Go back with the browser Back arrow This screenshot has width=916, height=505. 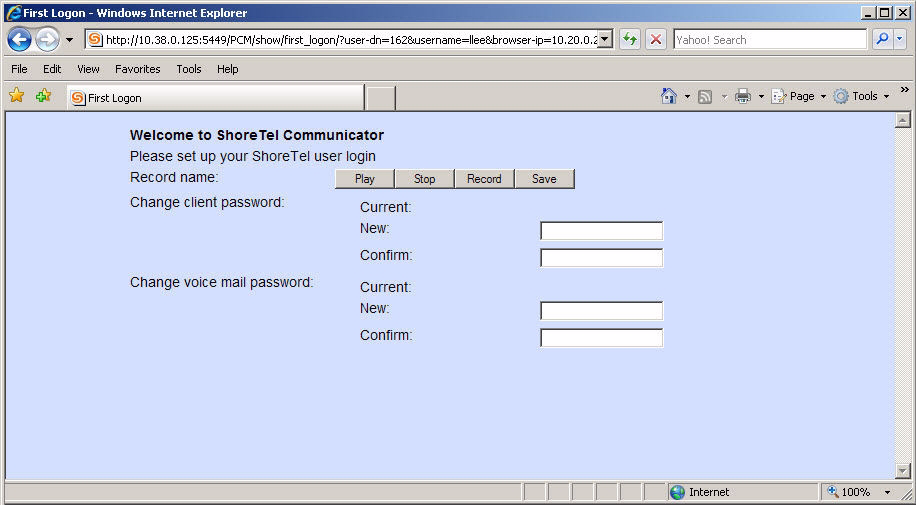19,40
